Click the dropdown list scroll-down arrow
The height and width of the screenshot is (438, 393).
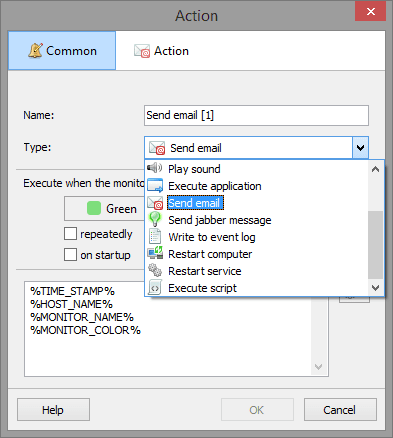(x=376, y=287)
